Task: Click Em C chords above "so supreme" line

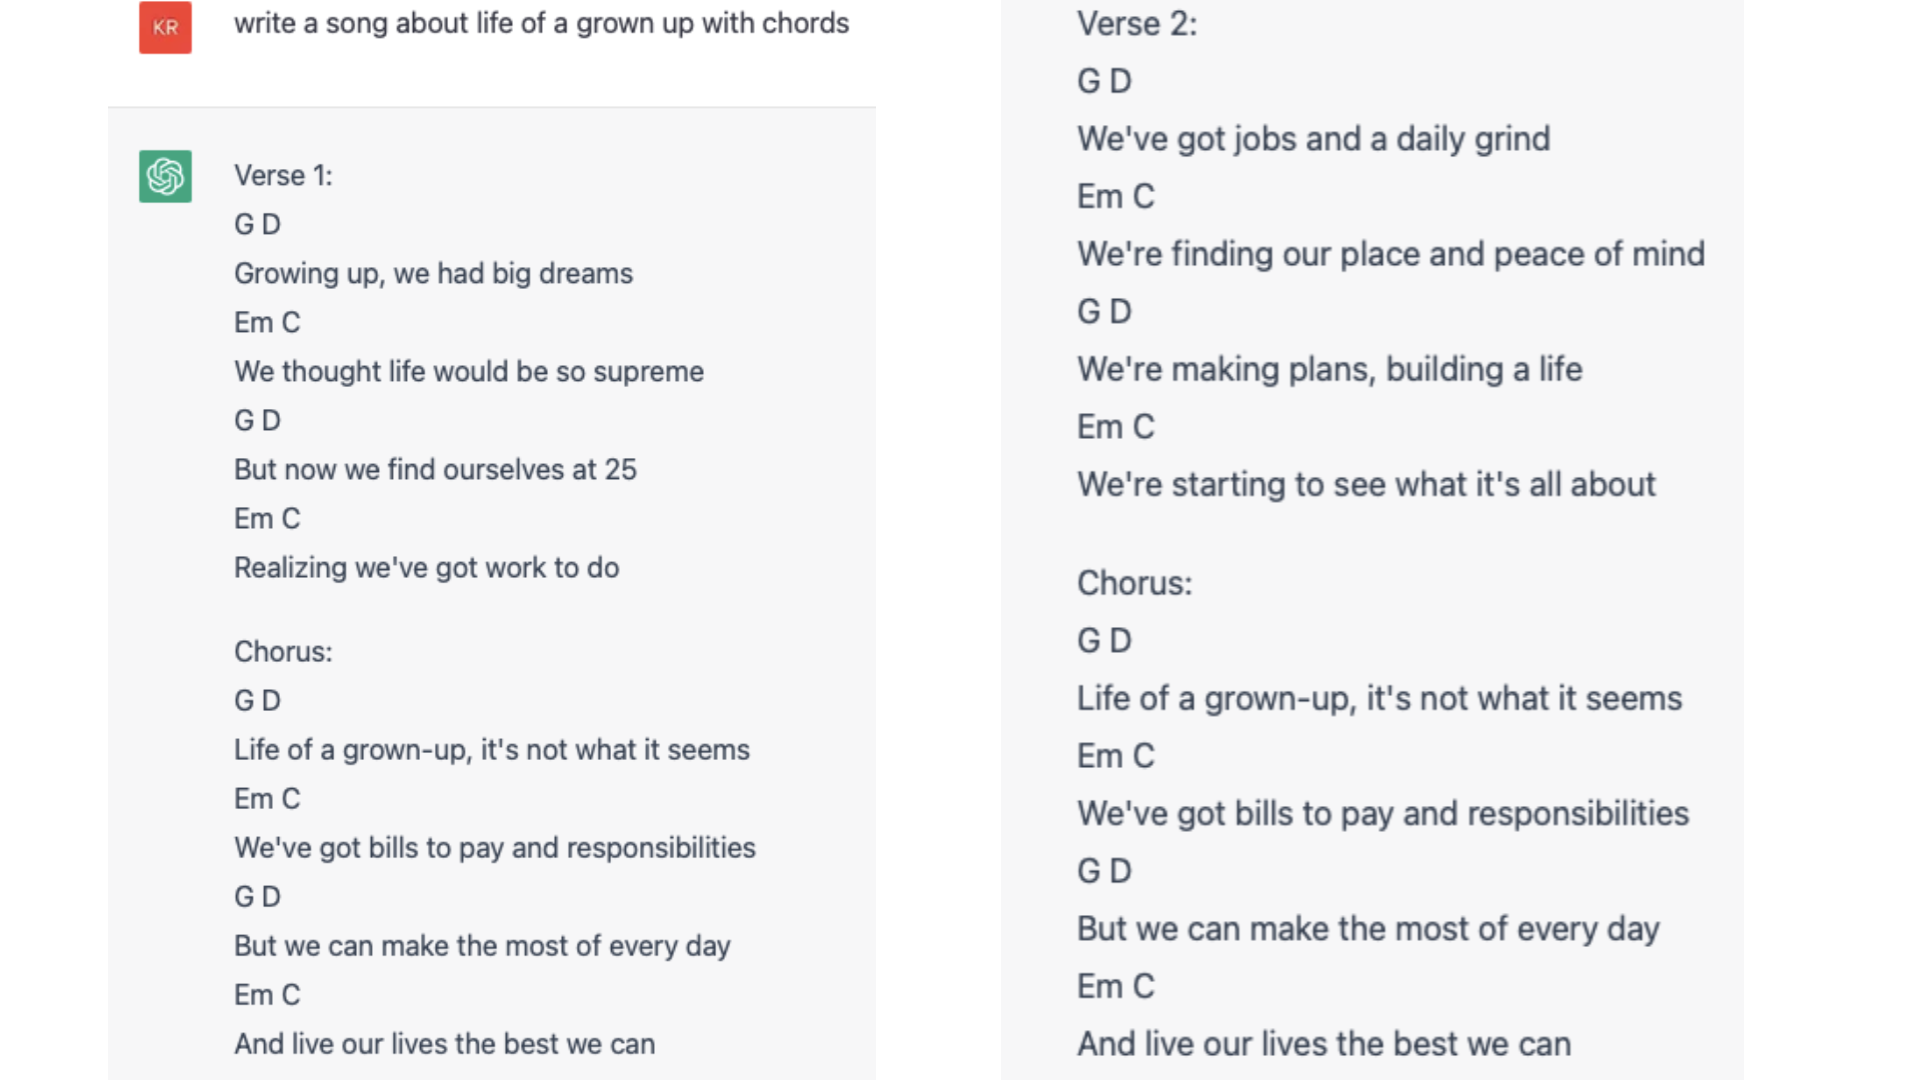Action: [267, 322]
